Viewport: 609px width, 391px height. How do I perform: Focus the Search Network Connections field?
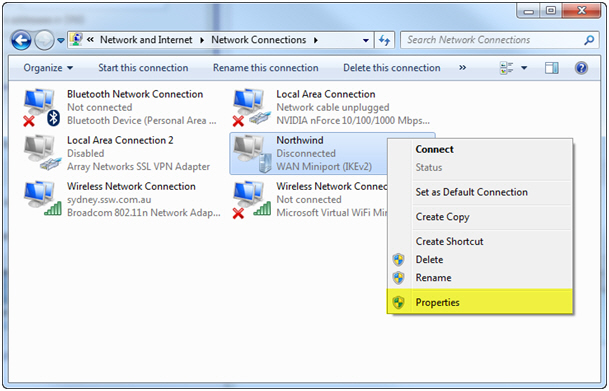coord(499,40)
